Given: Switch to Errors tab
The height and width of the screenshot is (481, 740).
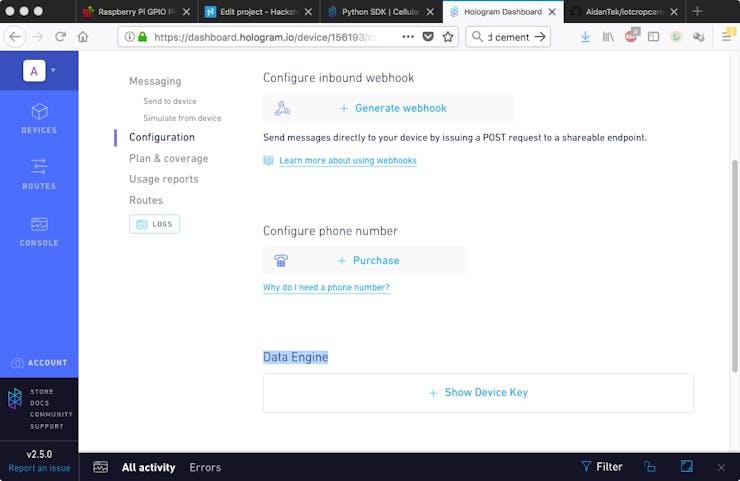Looking at the screenshot, I should tap(205, 467).
